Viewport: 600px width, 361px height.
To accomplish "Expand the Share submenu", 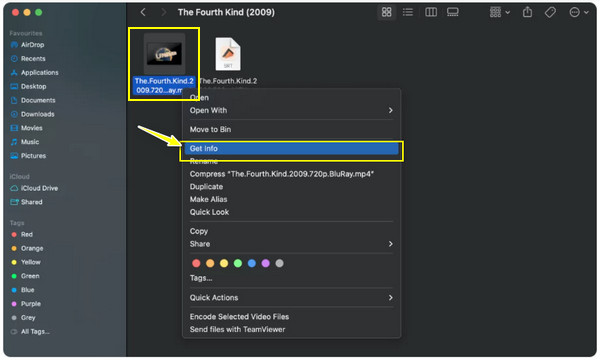I will click(291, 244).
